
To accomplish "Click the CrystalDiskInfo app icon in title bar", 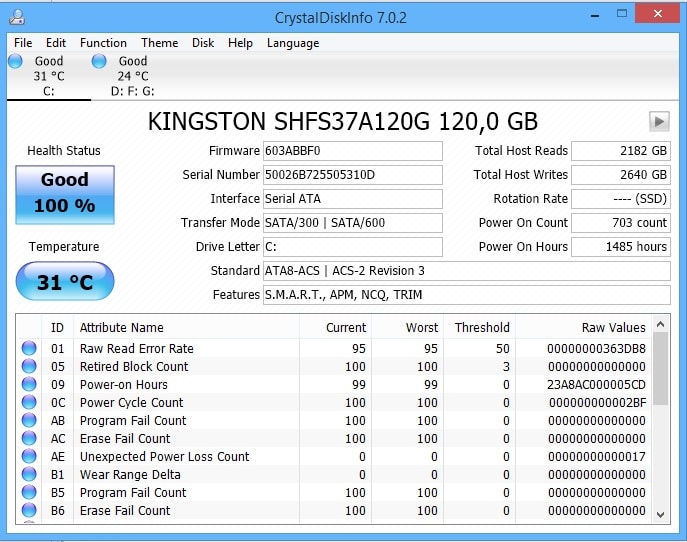I will tap(17, 17).
